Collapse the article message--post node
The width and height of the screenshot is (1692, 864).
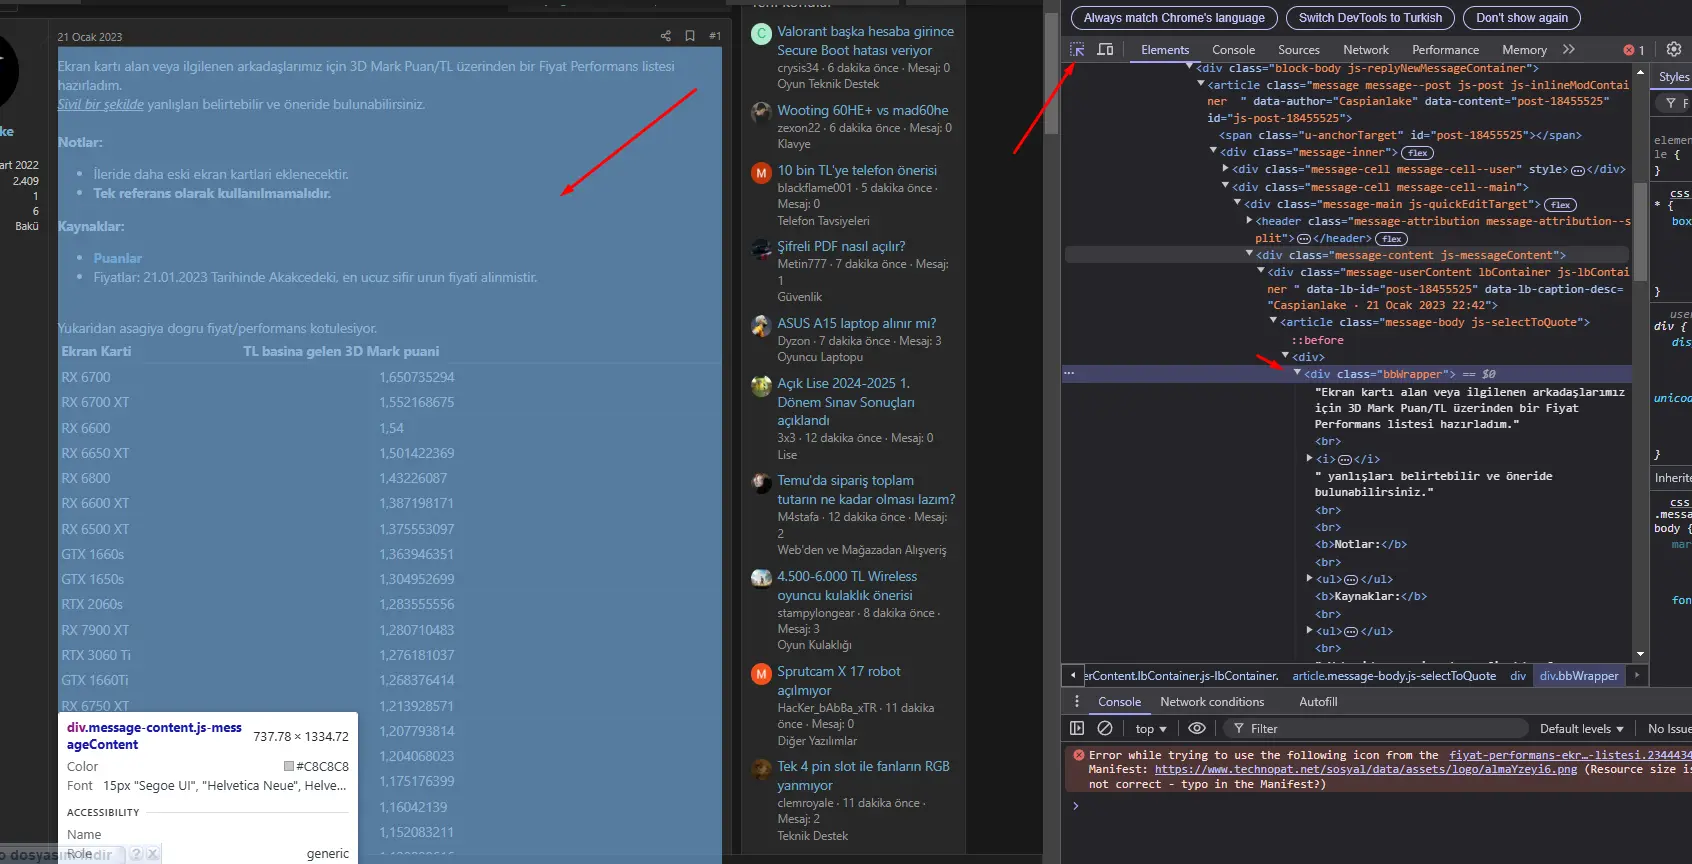(1201, 84)
